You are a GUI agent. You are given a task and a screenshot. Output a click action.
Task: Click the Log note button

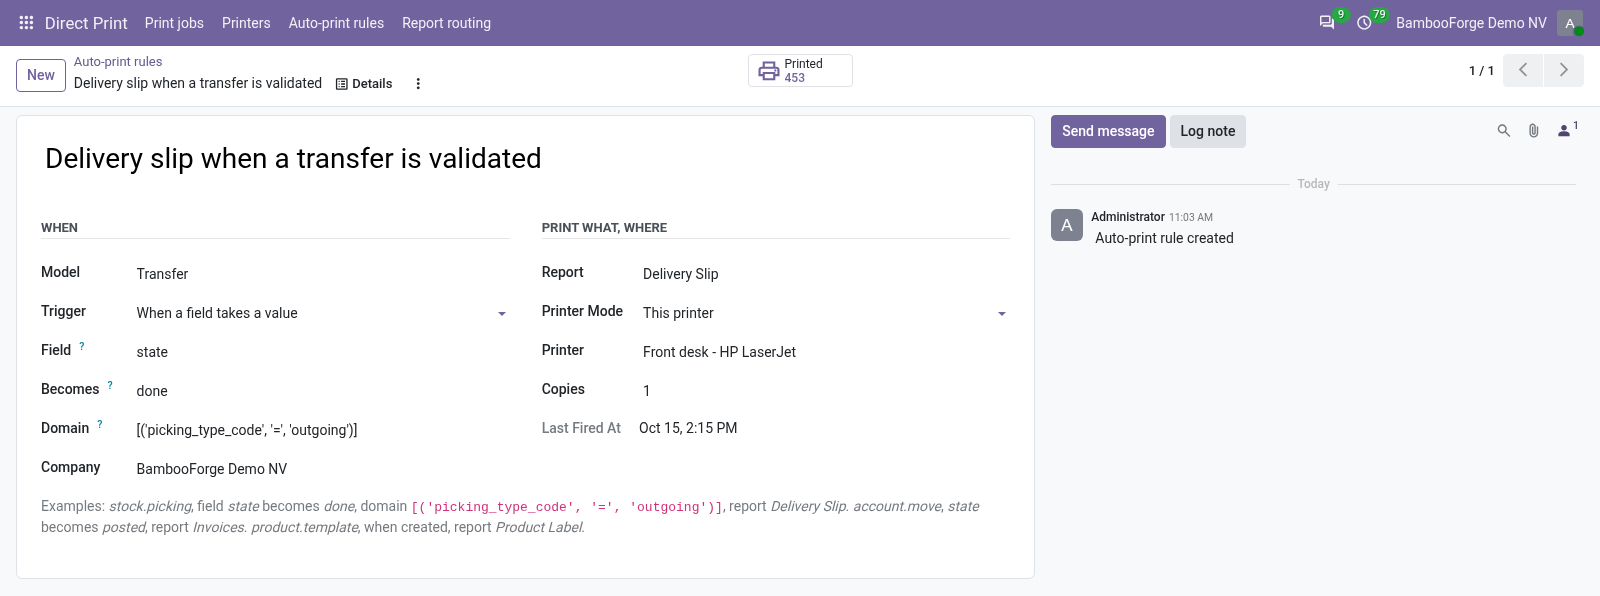pyautogui.click(x=1208, y=131)
